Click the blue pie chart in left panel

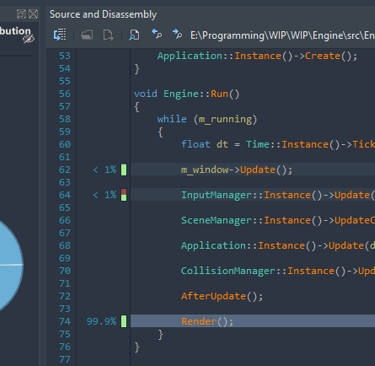click(x=10, y=265)
